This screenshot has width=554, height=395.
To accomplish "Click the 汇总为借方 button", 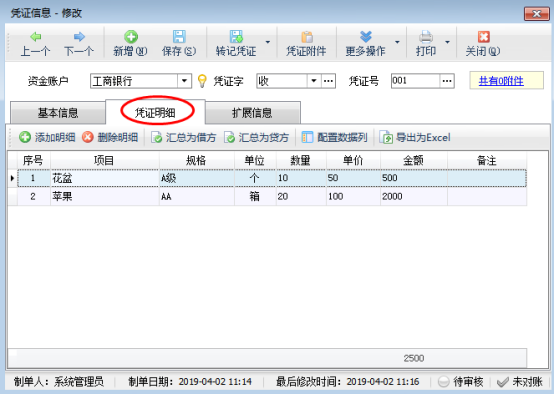I will 183,137.
